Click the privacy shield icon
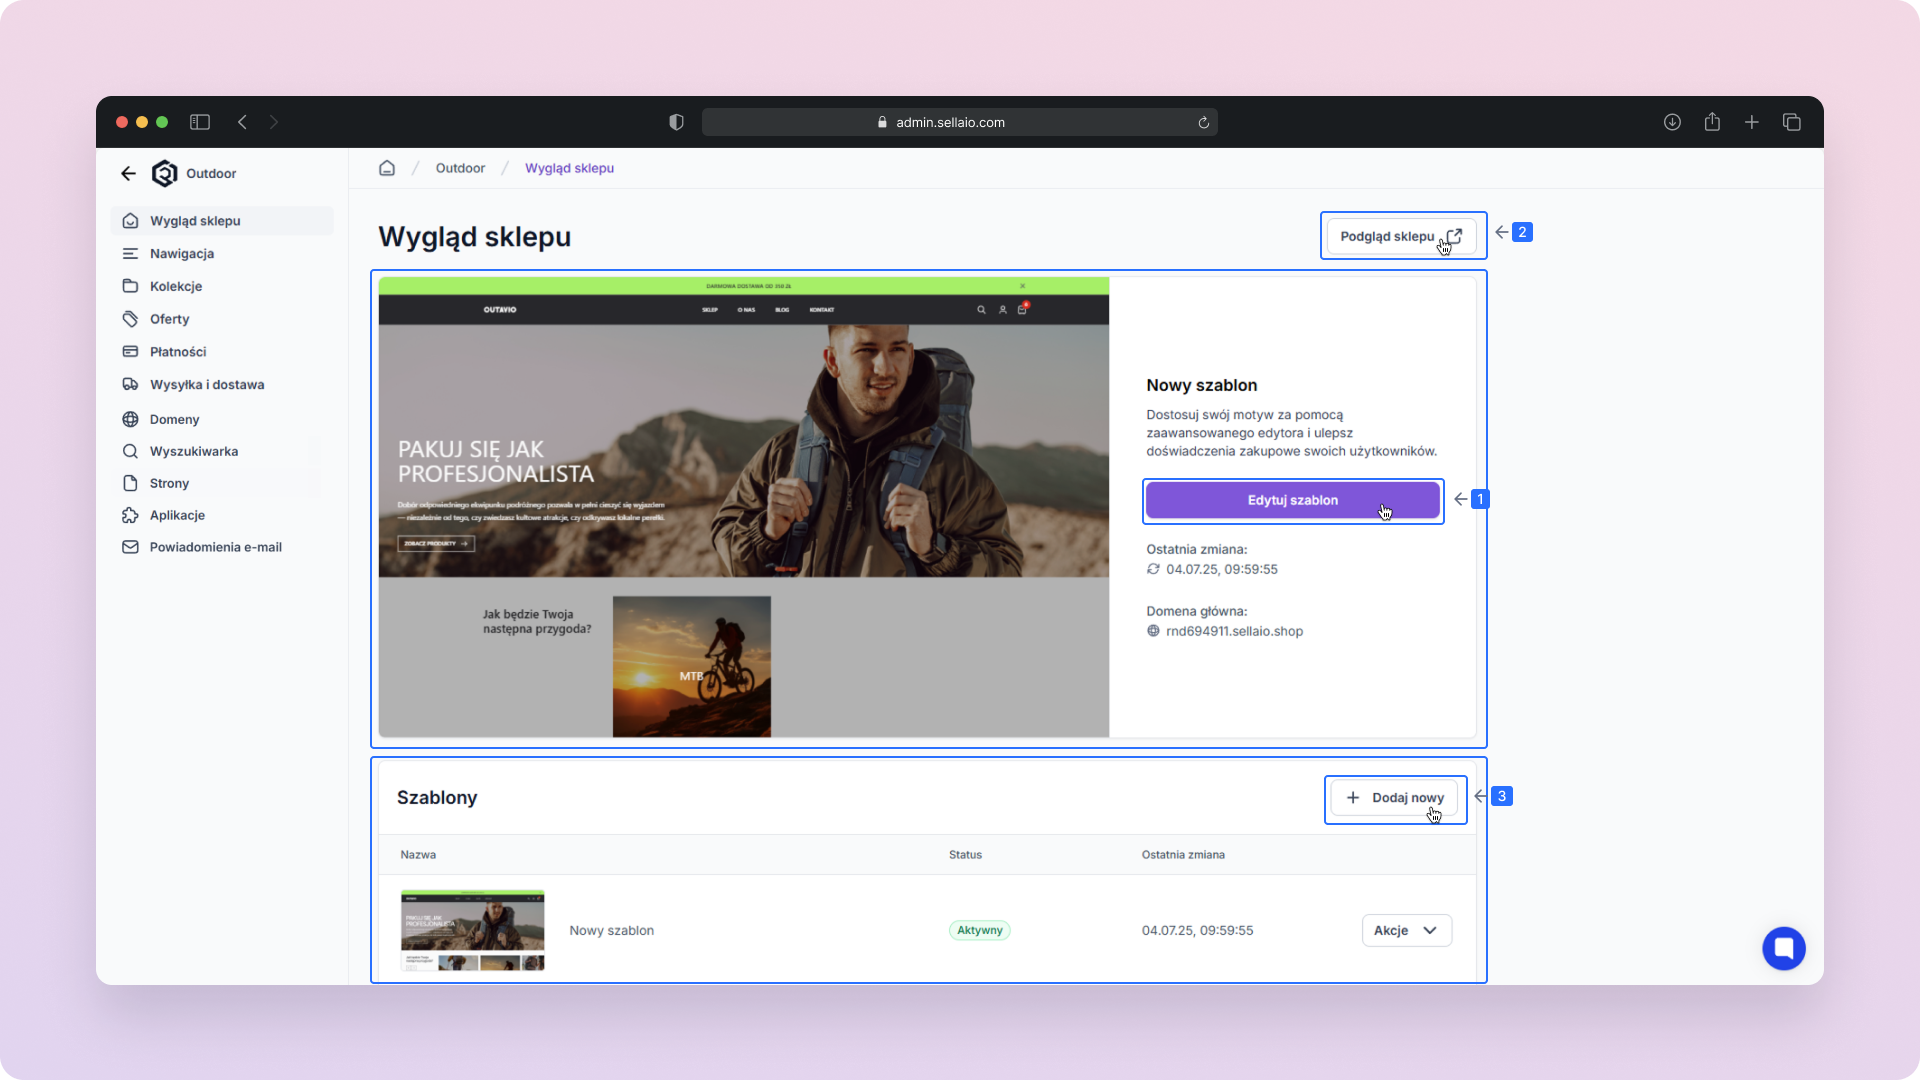This screenshot has width=1920, height=1080. [676, 122]
